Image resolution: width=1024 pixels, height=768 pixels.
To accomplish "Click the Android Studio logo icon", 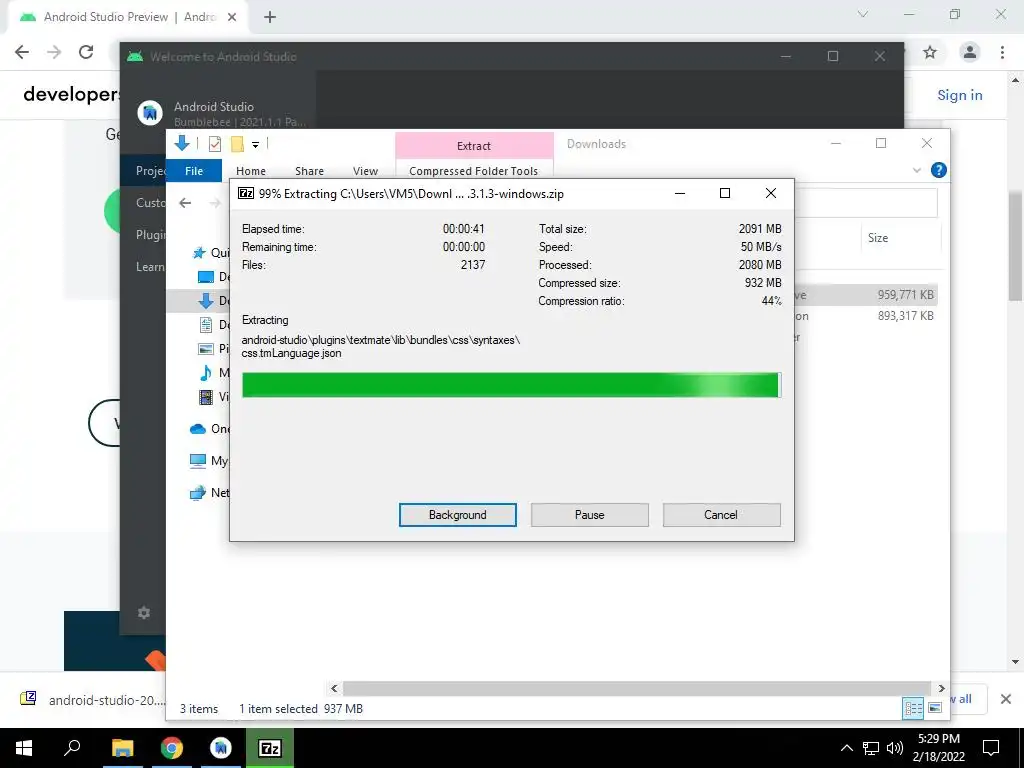I will point(150,113).
